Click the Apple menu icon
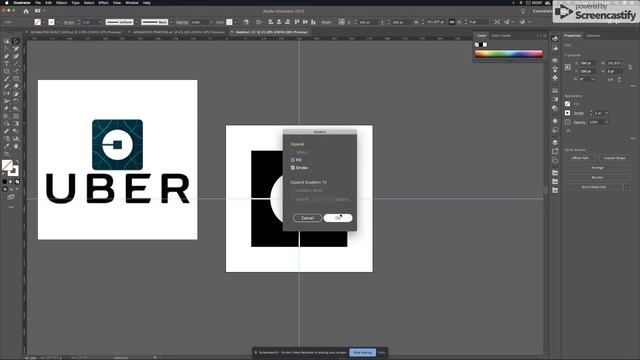Viewport: 640px width, 360px height. 7,2
